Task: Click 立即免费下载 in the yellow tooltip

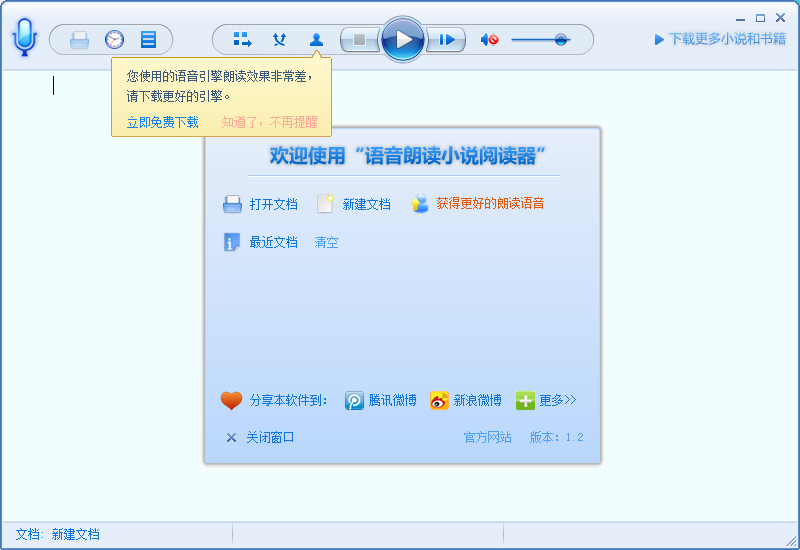Action: pos(163,122)
